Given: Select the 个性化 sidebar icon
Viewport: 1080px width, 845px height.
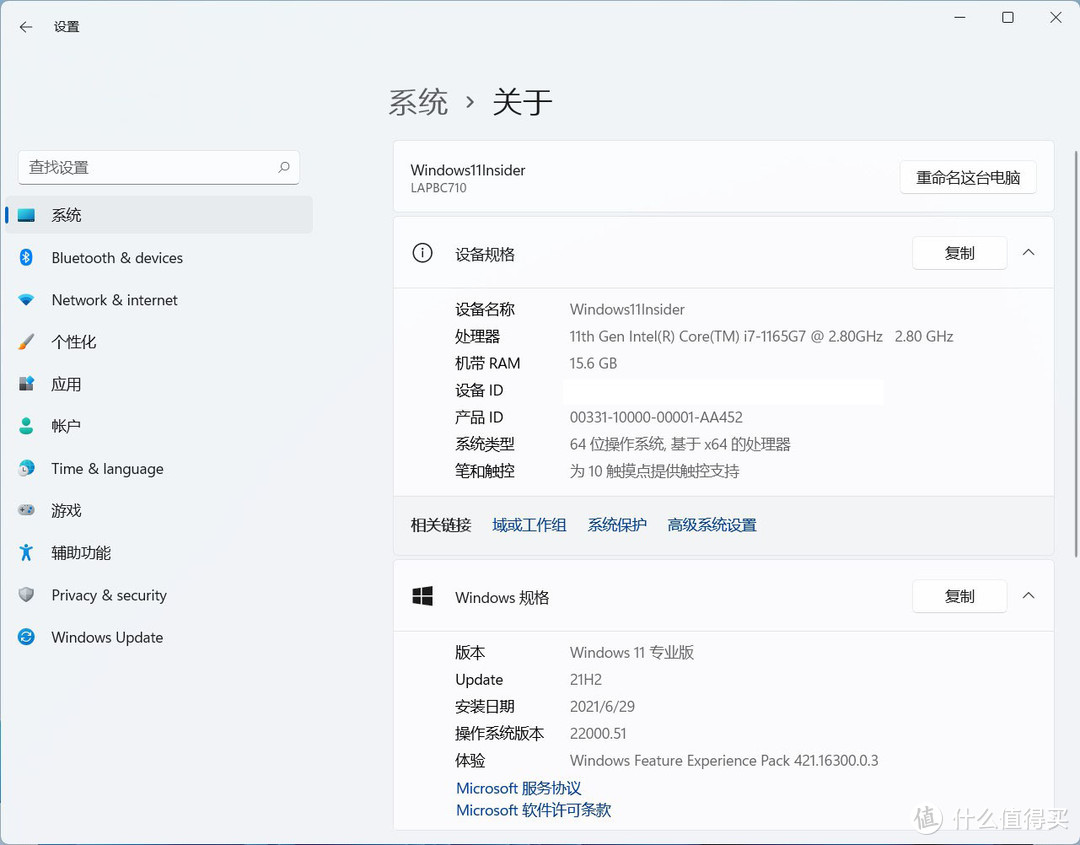Looking at the screenshot, I should pyautogui.click(x=27, y=342).
